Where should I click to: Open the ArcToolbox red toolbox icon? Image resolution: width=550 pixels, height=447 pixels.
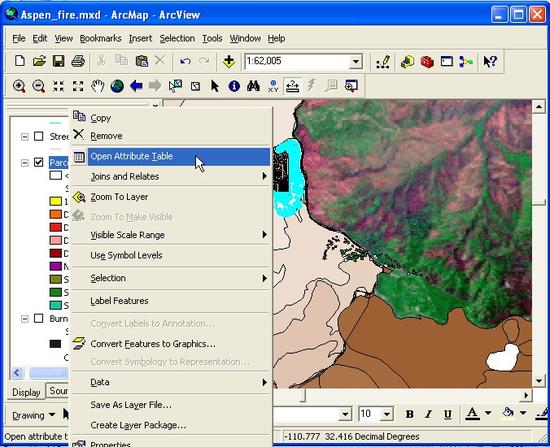pyautogui.click(x=427, y=61)
